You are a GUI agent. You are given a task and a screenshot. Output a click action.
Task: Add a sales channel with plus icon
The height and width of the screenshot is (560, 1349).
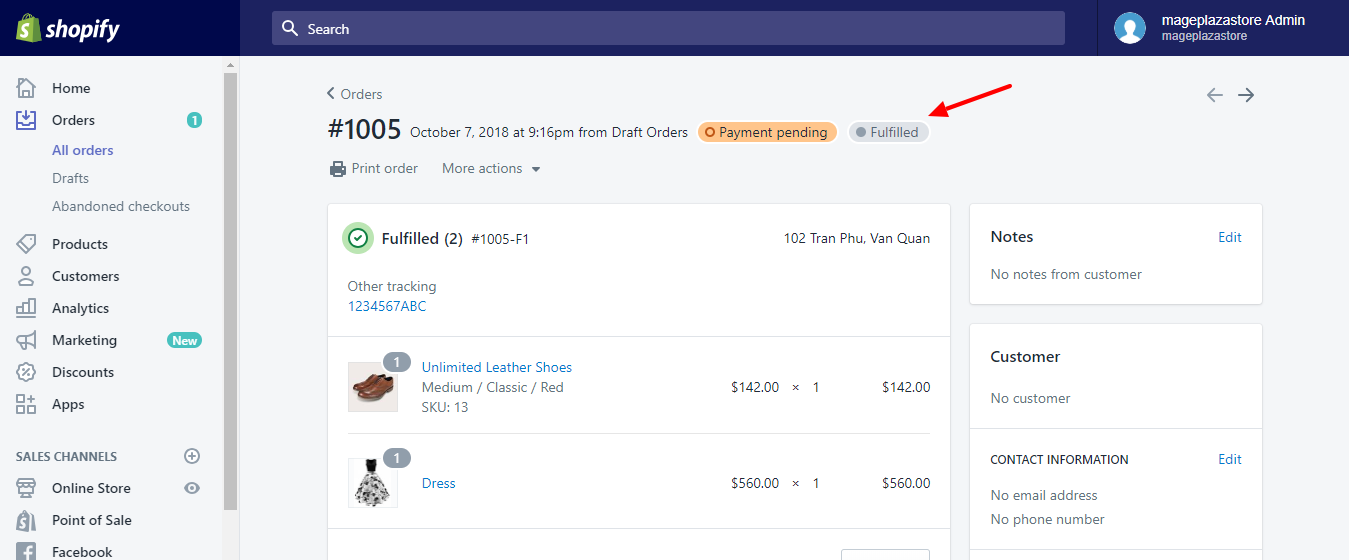coord(192,456)
